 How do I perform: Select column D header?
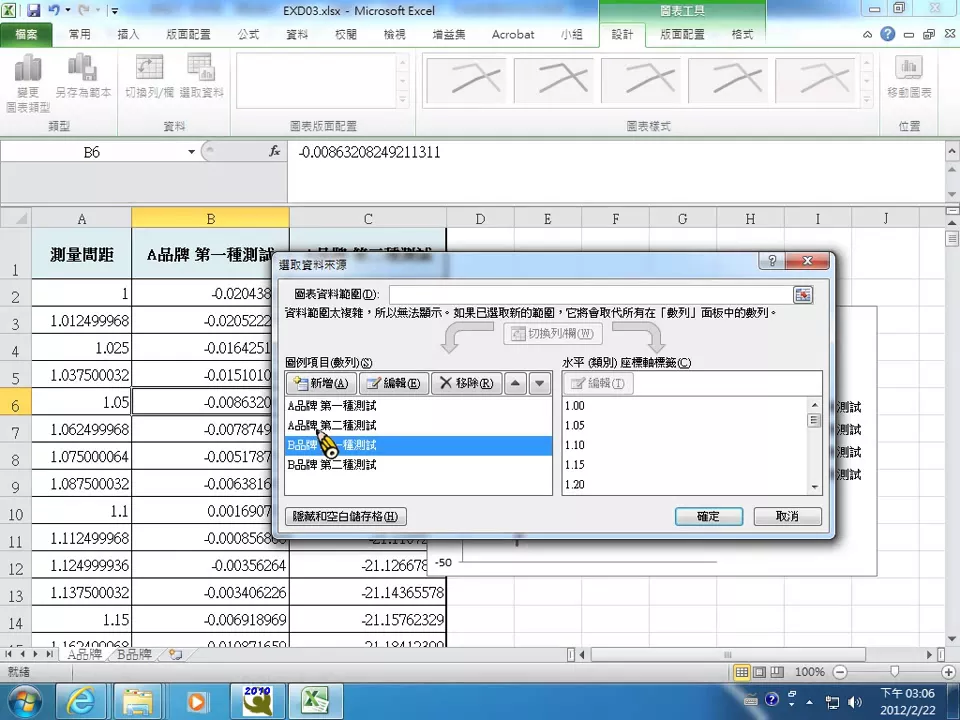pyautogui.click(x=480, y=219)
